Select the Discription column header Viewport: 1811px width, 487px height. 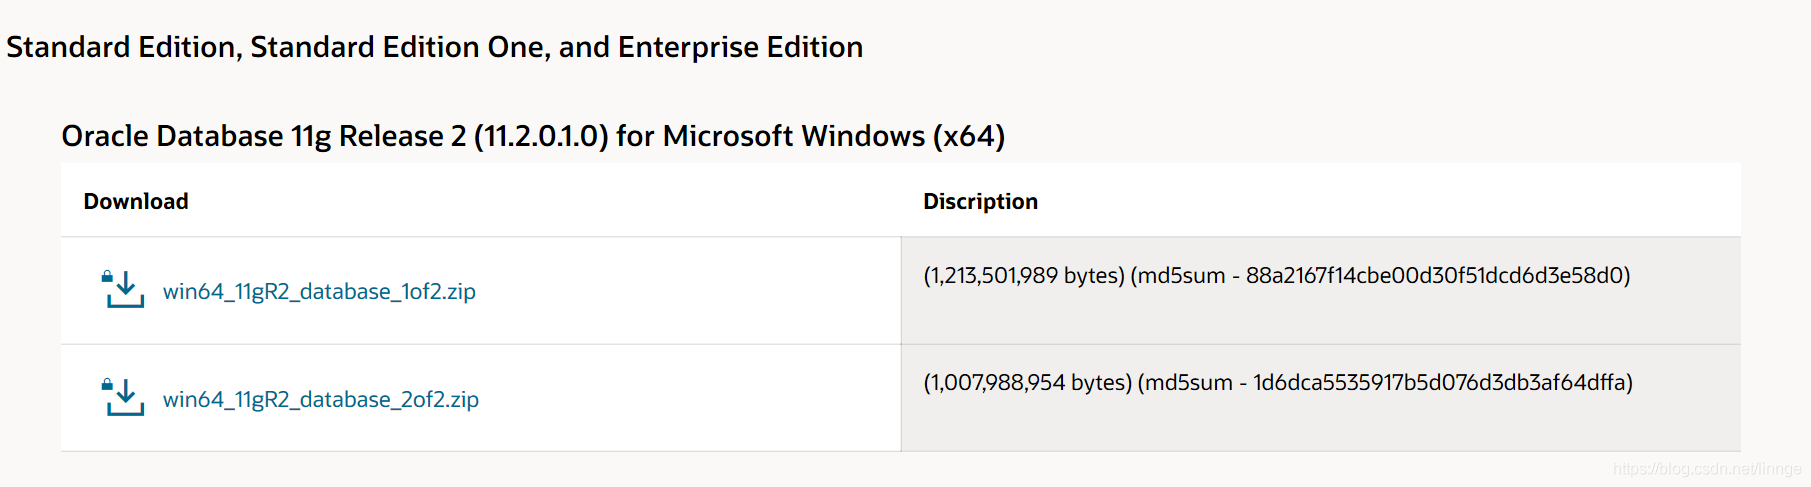tap(980, 201)
